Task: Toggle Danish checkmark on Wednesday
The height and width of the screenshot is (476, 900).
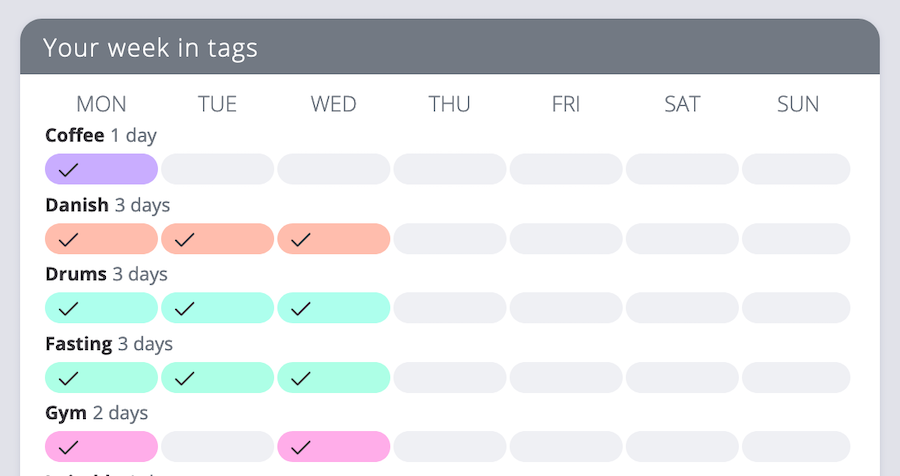Action: pyautogui.click(x=333, y=238)
